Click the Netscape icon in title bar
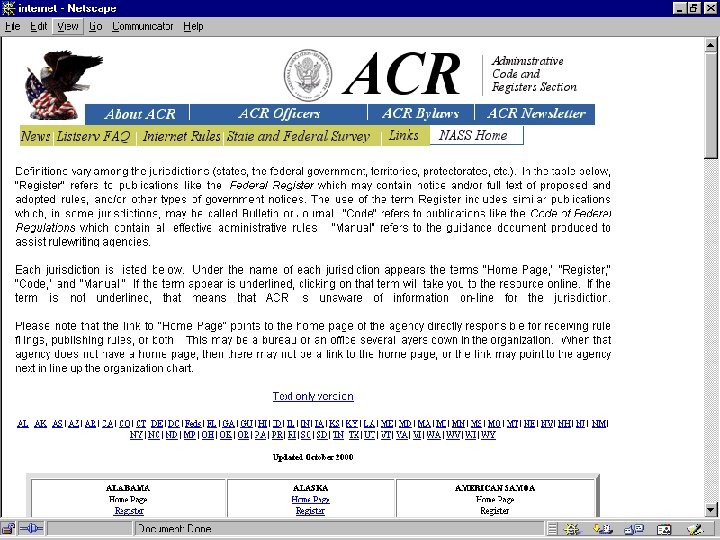Screen dimensions: 720x540 tap(8, 8)
